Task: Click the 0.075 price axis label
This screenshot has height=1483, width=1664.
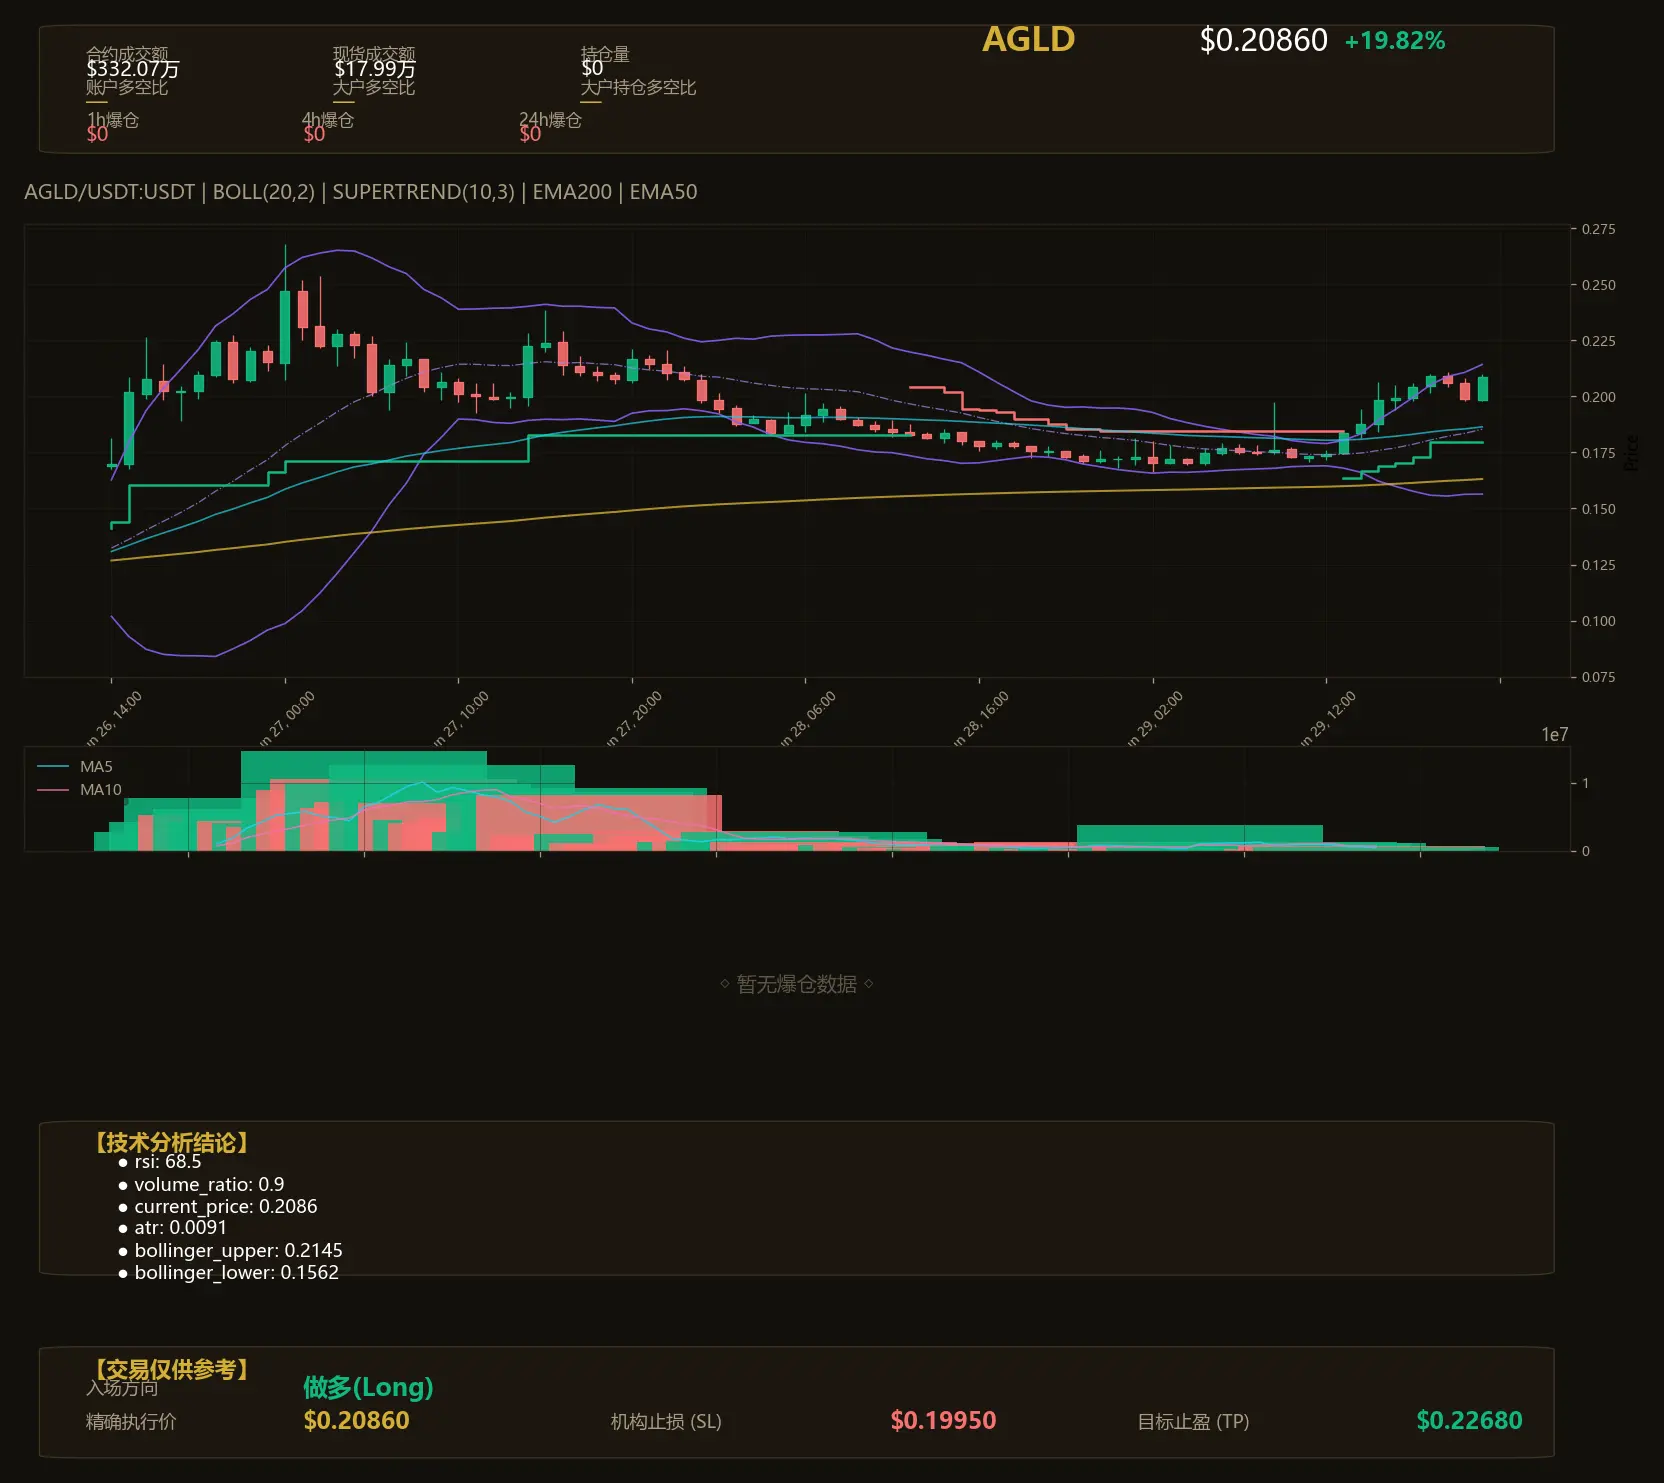Action: point(1598,677)
